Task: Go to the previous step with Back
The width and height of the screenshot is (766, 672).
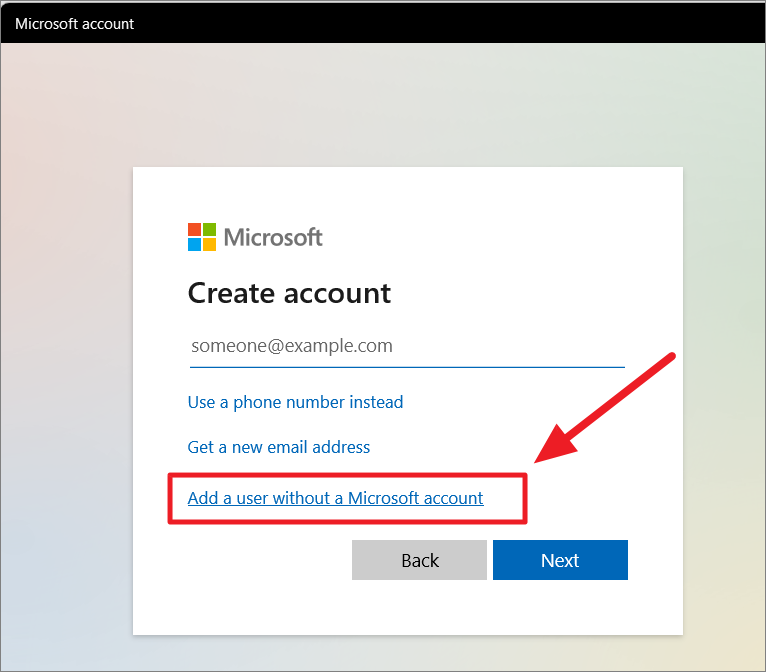Action: [419, 560]
